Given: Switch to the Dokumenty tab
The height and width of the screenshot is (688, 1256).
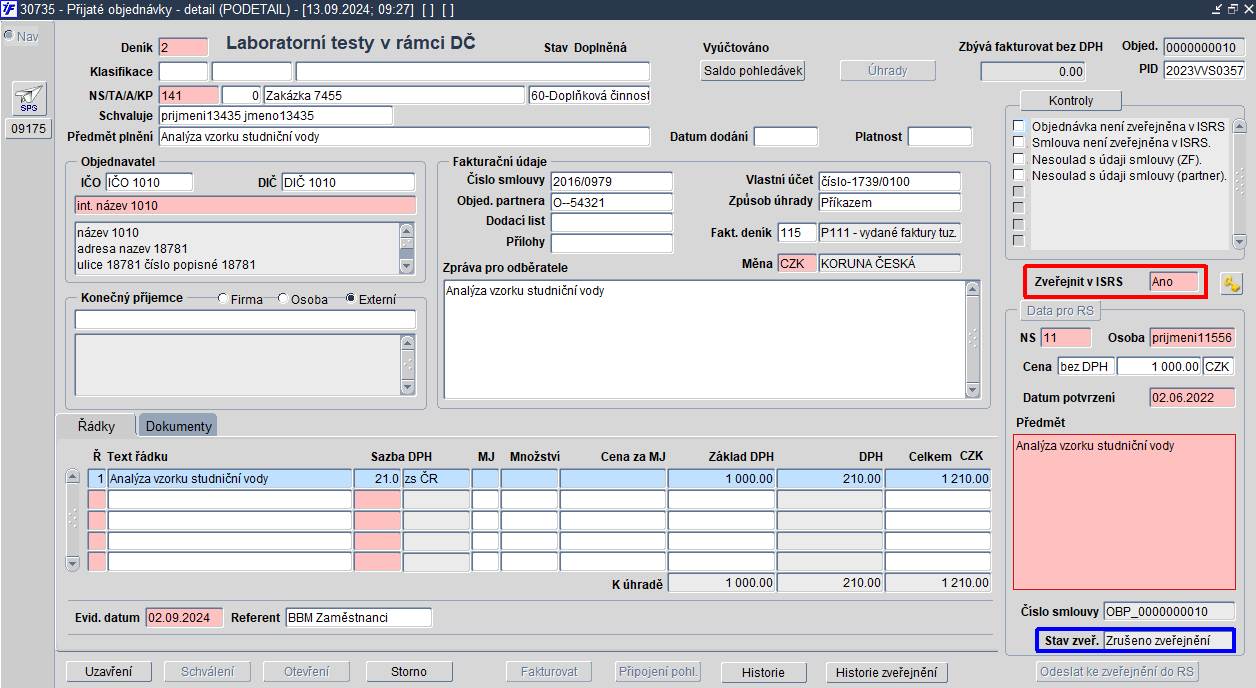Looking at the screenshot, I should (x=179, y=426).
